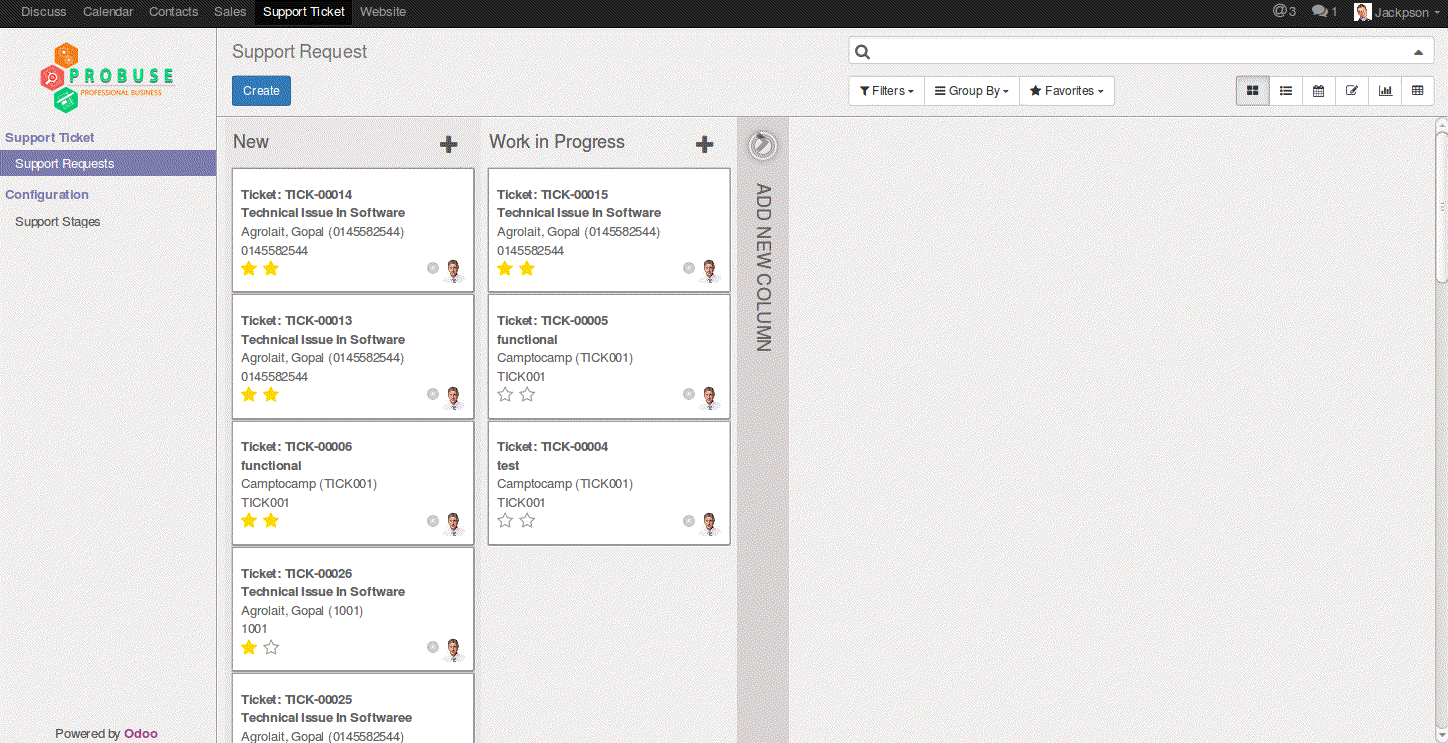
Task: Click the Probuse logo
Action: pyautogui.click(x=108, y=78)
